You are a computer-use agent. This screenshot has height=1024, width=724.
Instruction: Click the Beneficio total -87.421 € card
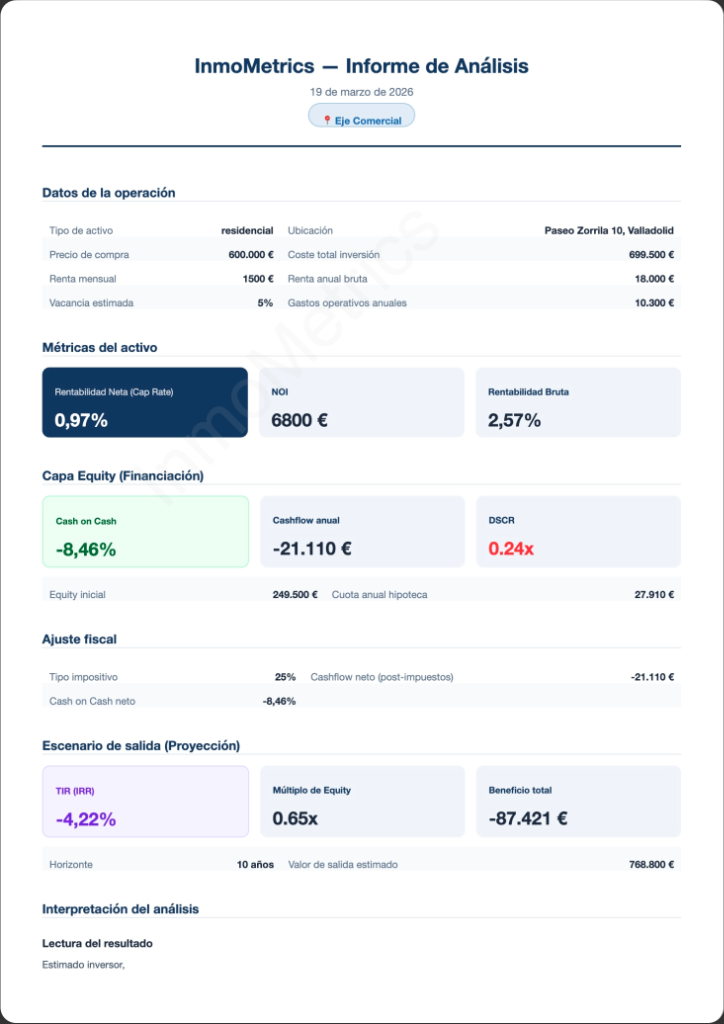click(578, 801)
